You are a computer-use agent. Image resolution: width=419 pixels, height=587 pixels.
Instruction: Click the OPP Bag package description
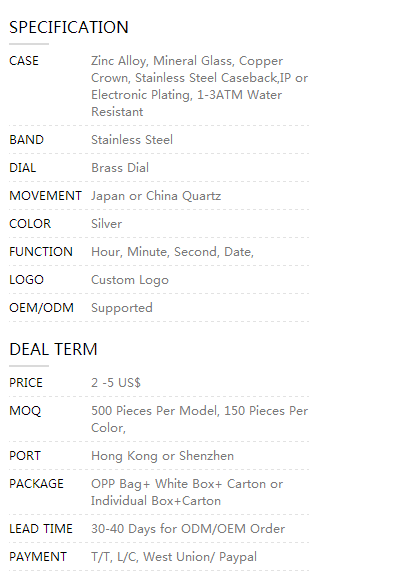(187, 492)
